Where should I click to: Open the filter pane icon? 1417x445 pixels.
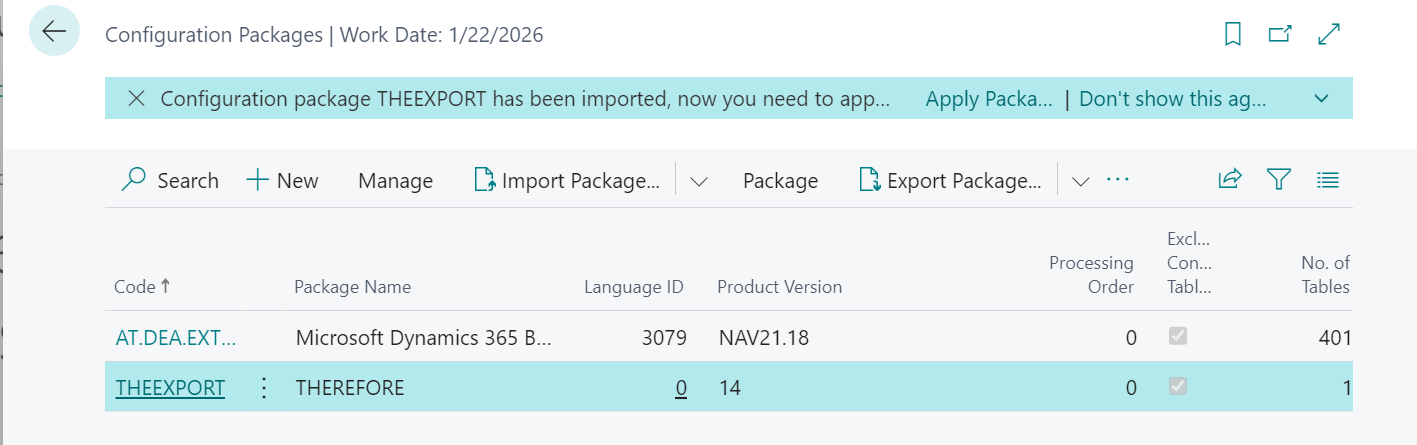[1278, 180]
